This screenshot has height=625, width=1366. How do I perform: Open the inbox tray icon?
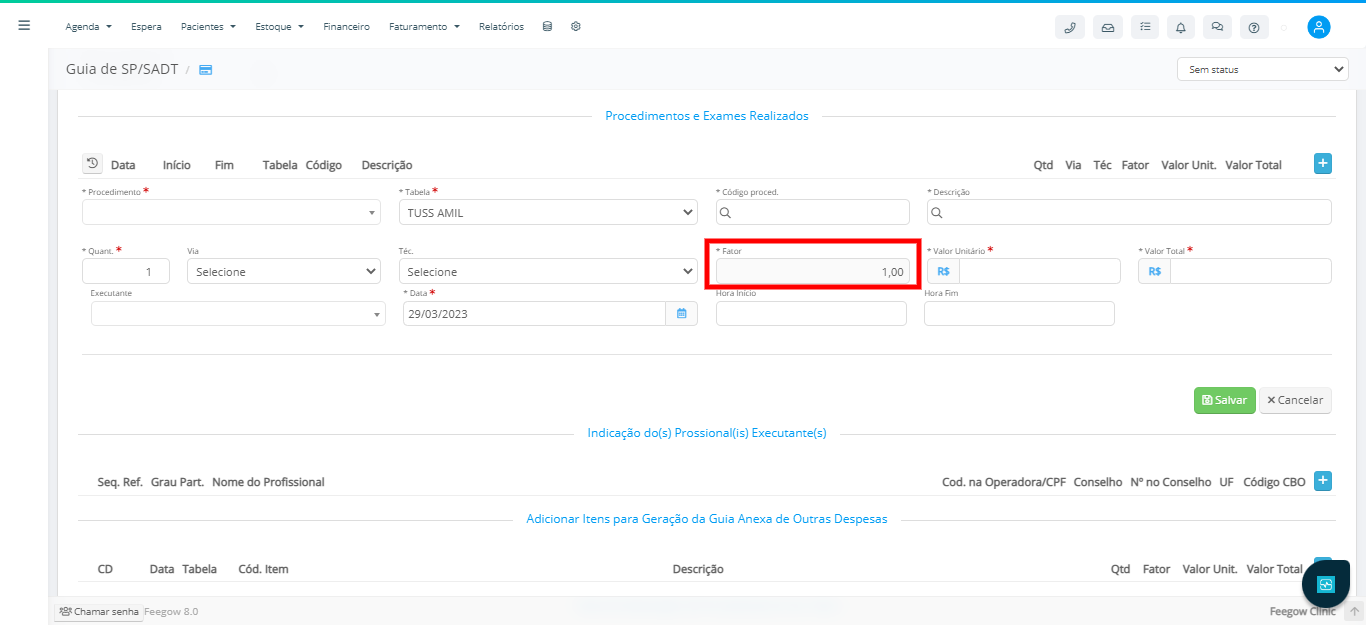tap(1108, 27)
